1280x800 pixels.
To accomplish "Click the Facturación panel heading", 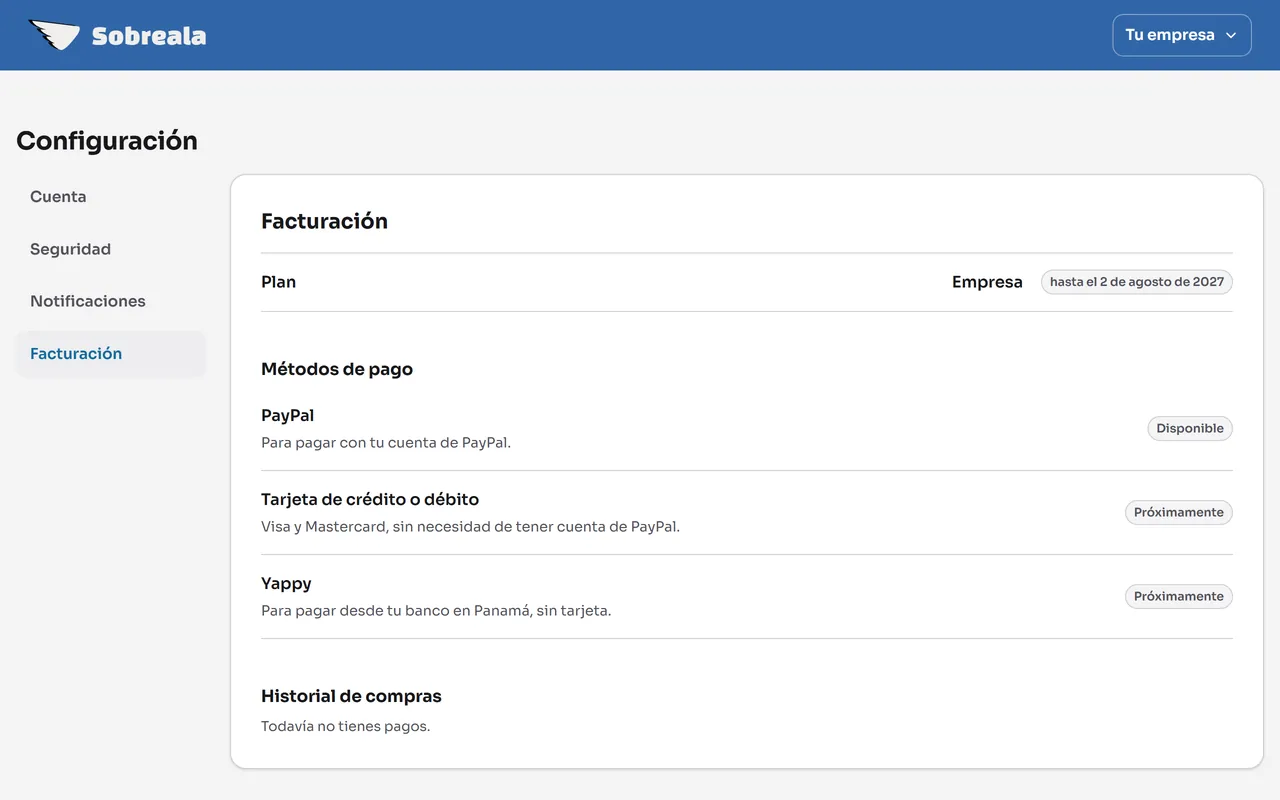I will coord(324,221).
